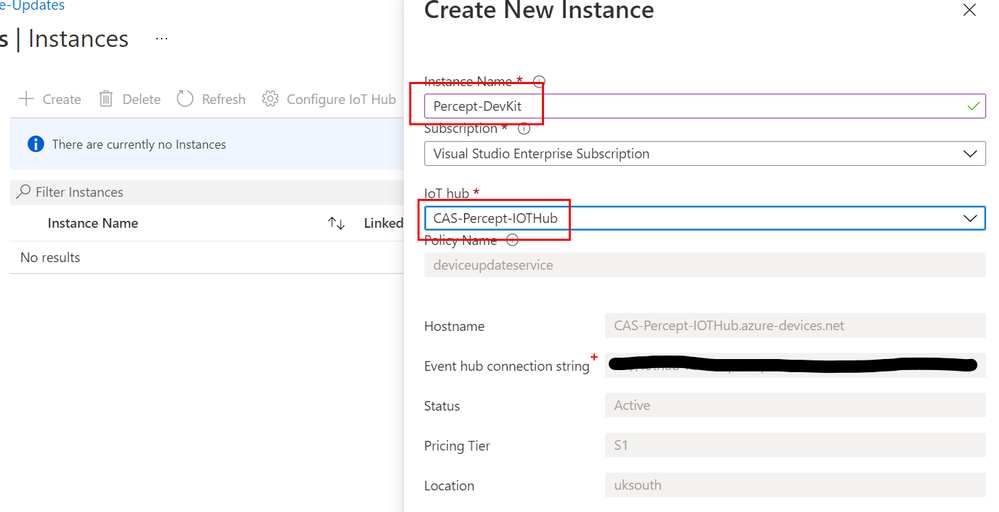The width and height of the screenshot is (999, 512).
Task: Click the info icon beside Subscription label
Action: (x=524, y=129)
